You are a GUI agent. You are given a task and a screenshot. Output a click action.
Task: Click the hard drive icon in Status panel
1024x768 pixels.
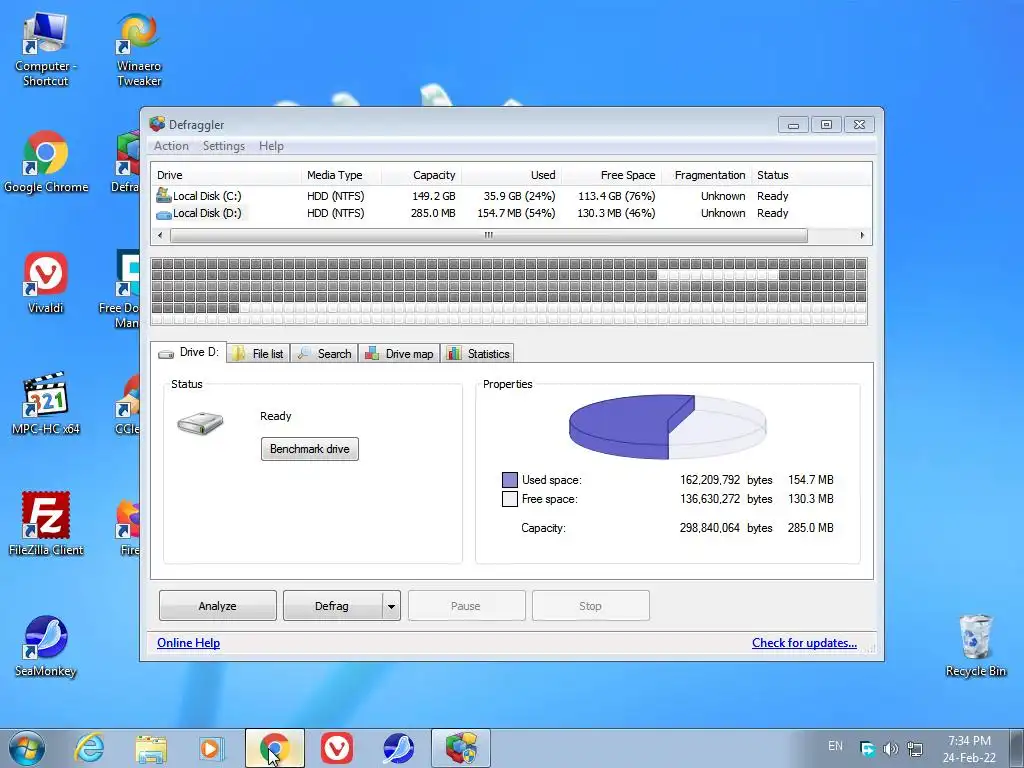200,423
